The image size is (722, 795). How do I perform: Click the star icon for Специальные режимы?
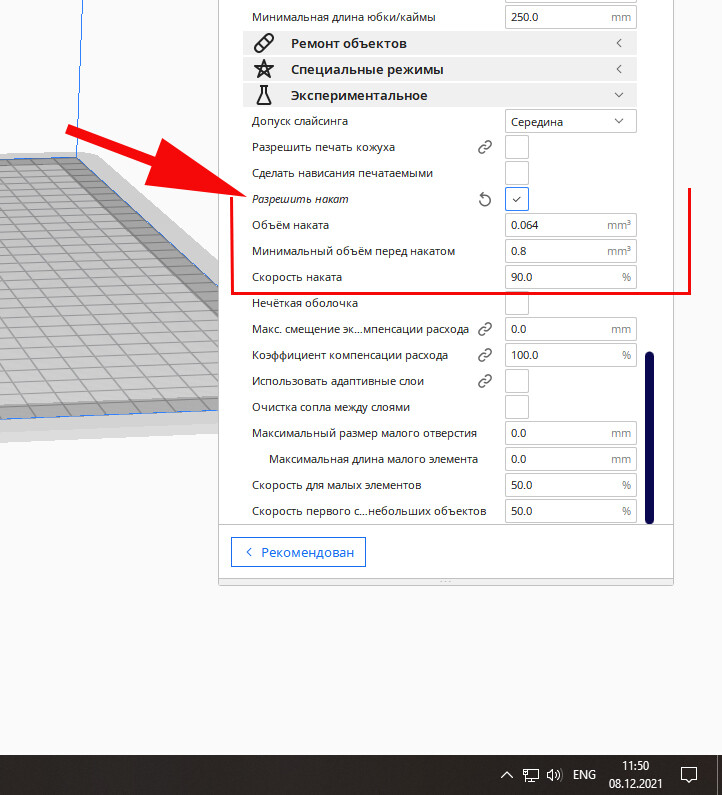tap(264, 69)
